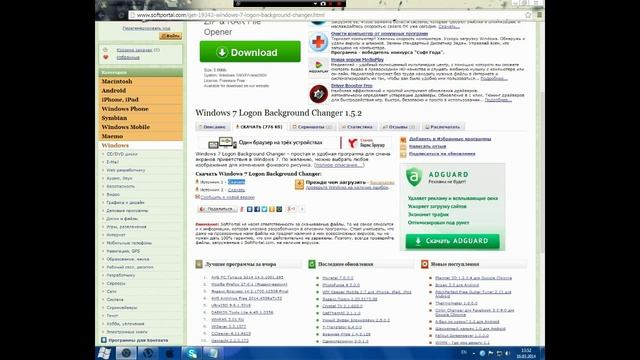640x360 pixels.
Task: Open Mozilla Firefox link in top programs
Action: [x=249, y=284]
